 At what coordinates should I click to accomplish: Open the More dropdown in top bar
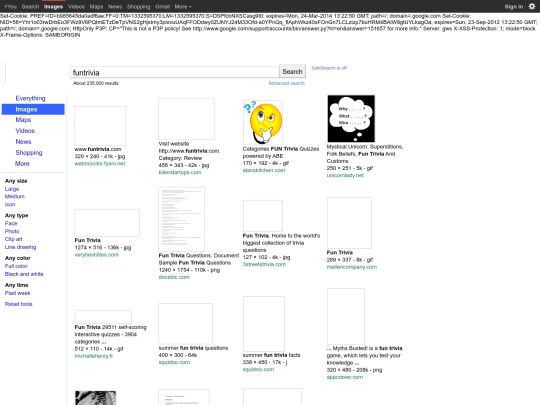183,7
